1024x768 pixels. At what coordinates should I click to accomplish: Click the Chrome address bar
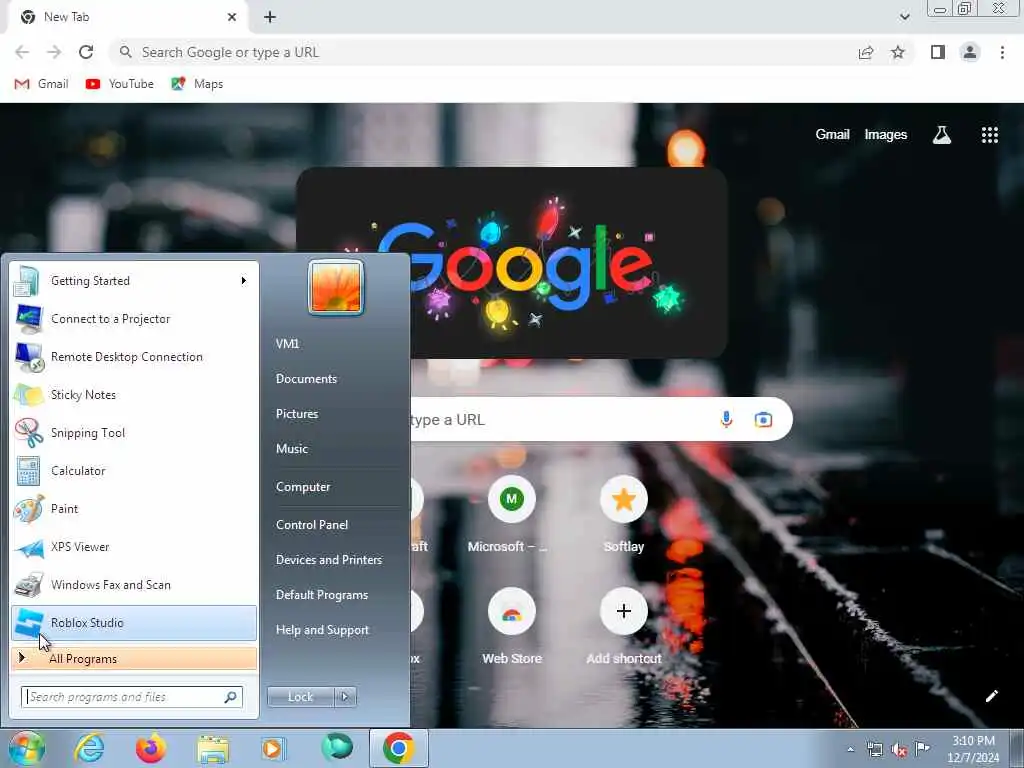point(483,52)
